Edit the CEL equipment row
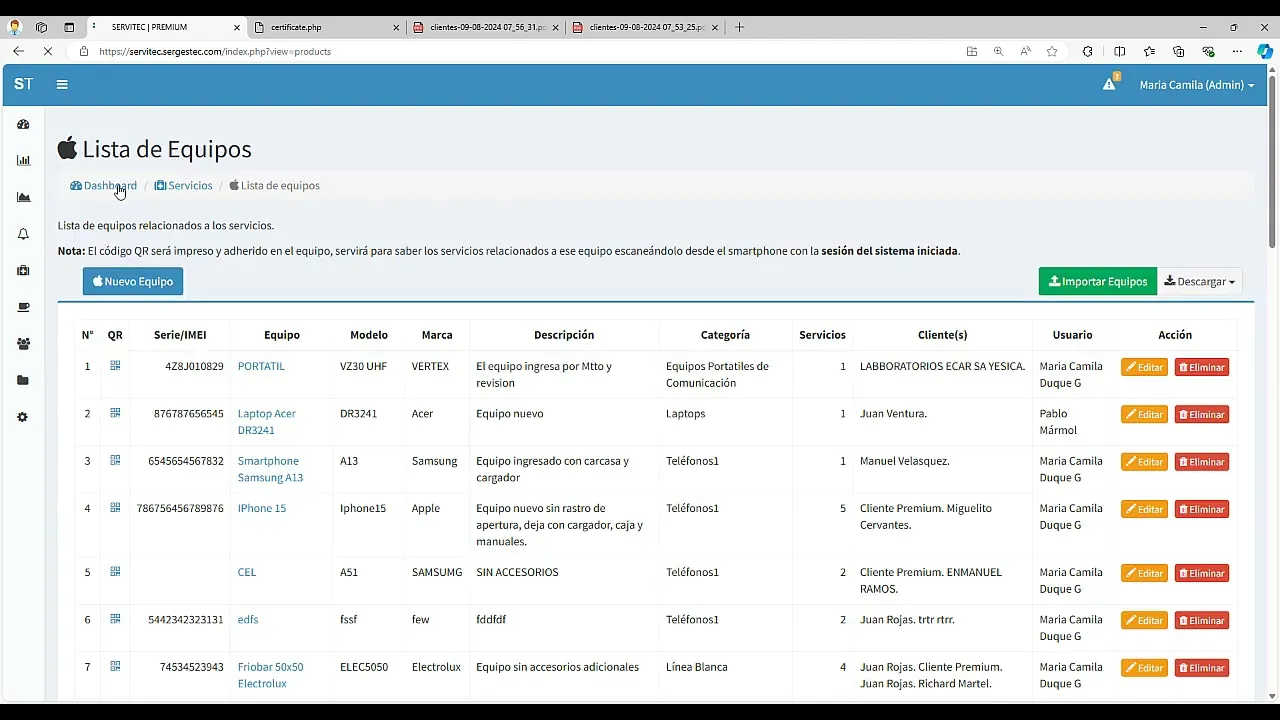Screen dimensions: 1280x720 (x=1144, y=573)
